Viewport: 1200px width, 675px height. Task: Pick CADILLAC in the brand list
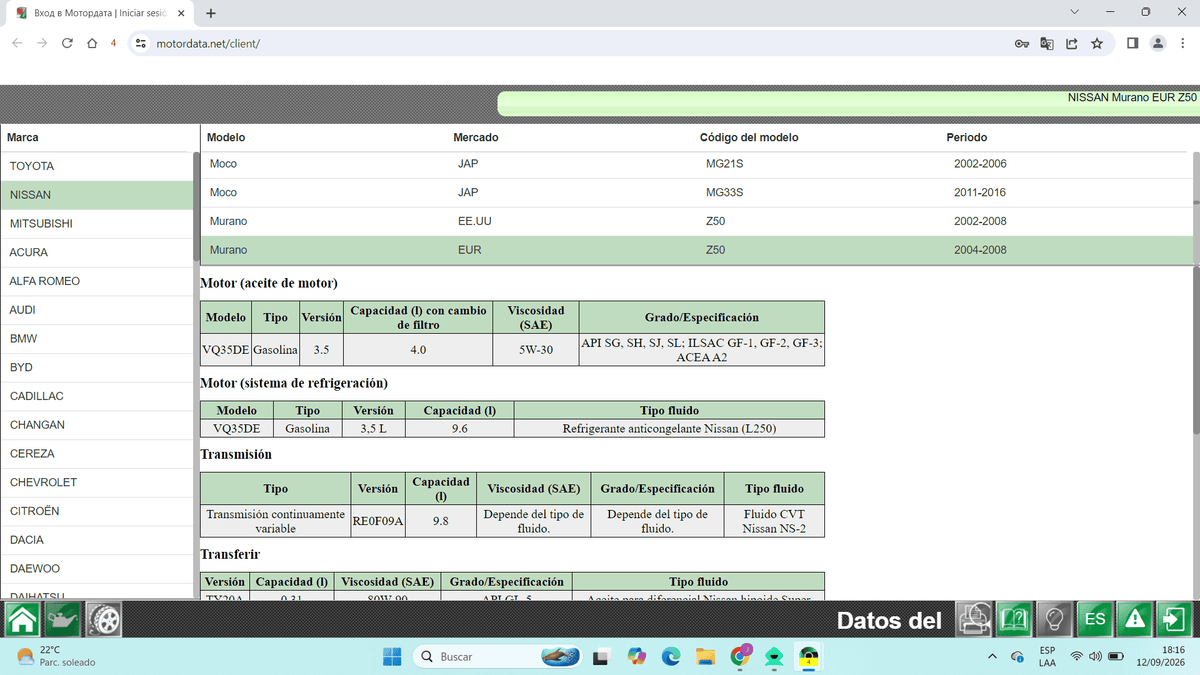tap(96, 396)
